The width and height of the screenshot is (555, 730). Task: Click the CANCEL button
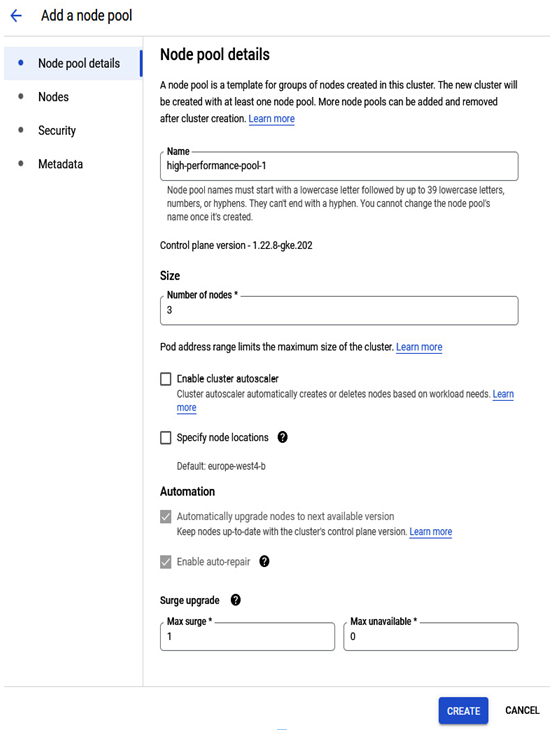[522, 710]
